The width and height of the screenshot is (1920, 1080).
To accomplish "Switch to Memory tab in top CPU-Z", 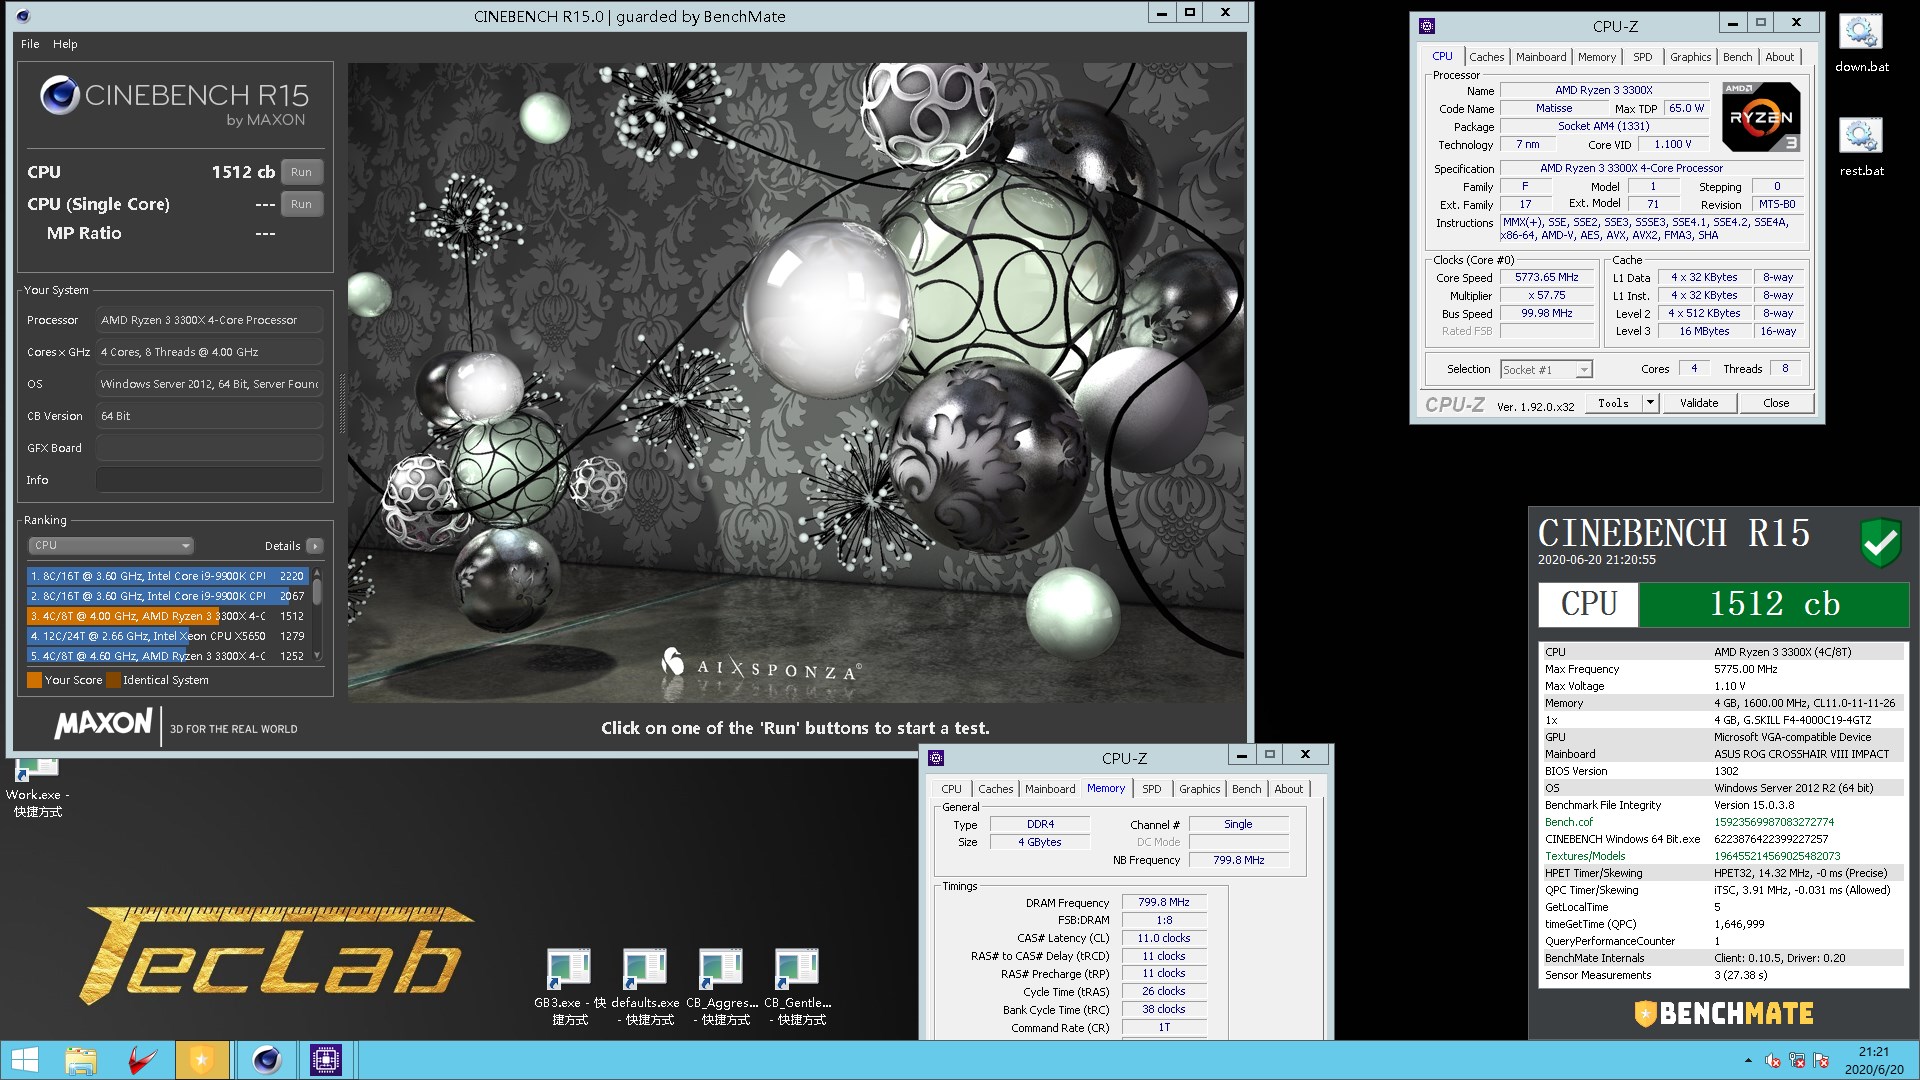I will 1596,57.
